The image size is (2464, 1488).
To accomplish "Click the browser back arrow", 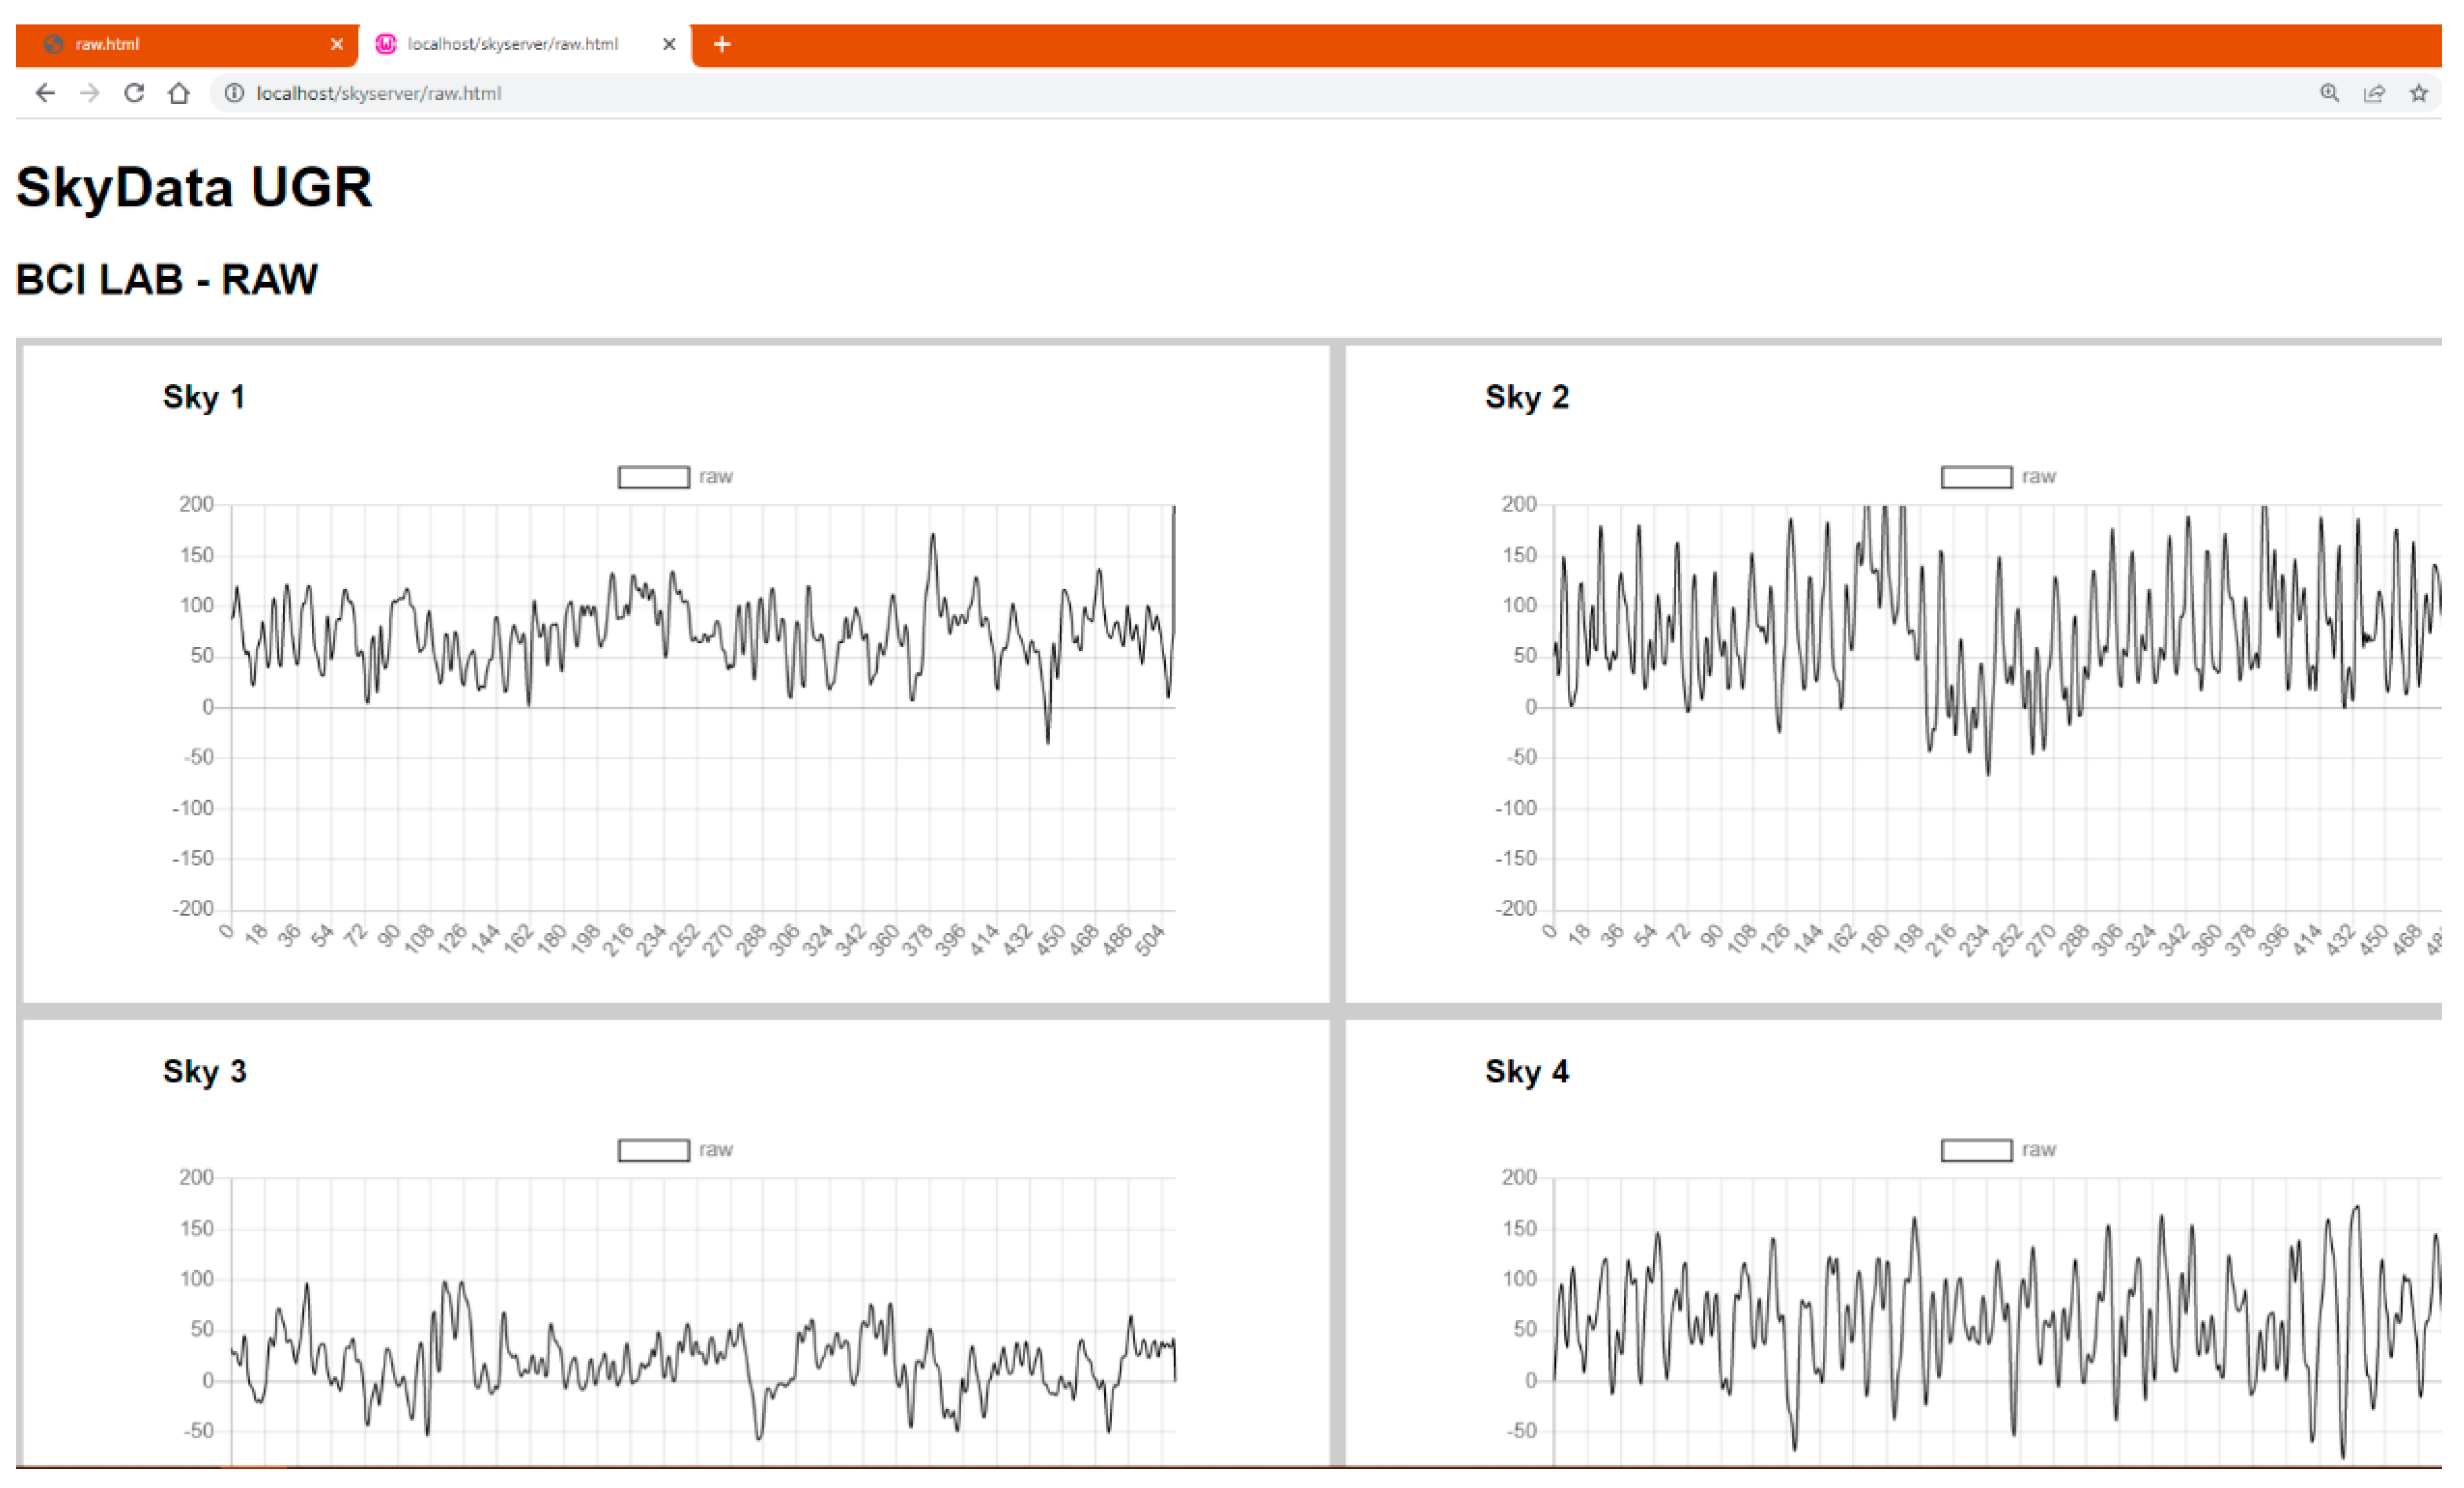I will (45, 94).
